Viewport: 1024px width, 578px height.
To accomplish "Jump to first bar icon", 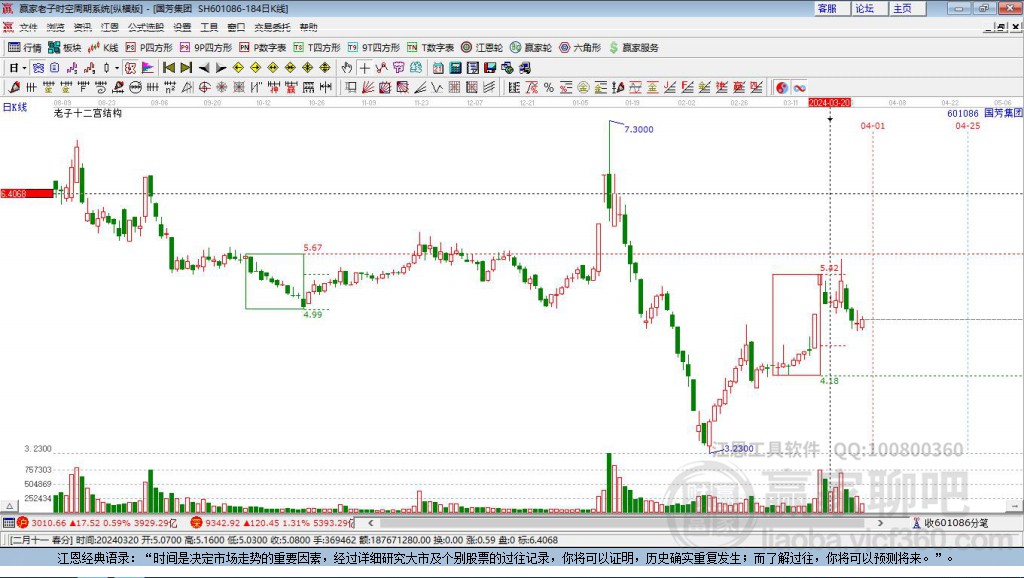I will click(x=168, y=68).
